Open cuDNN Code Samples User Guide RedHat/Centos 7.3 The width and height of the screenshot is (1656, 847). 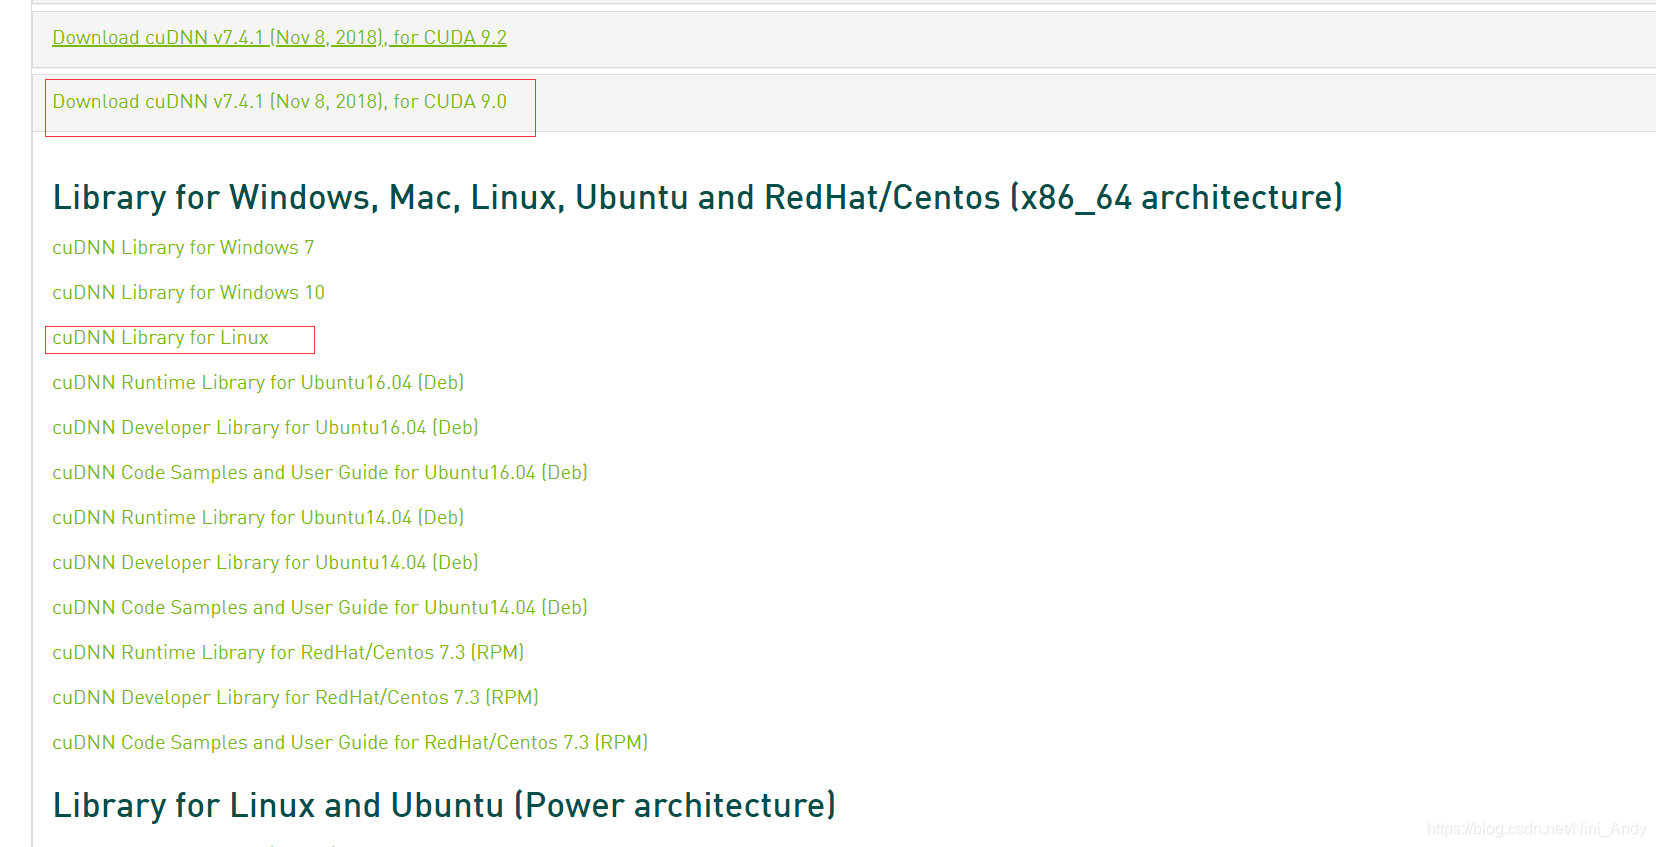click(350, 743)
